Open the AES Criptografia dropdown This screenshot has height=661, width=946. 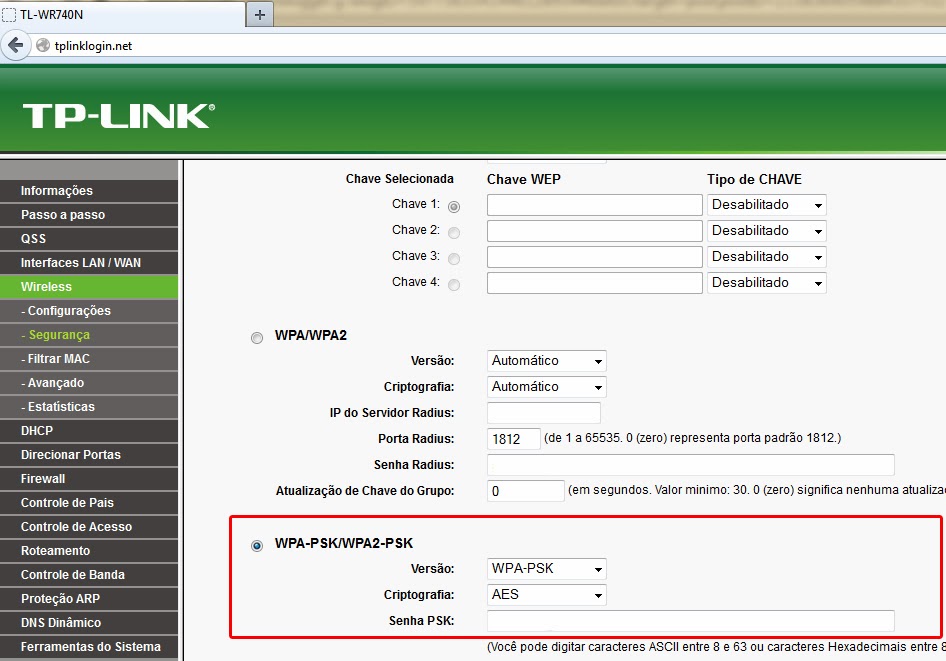tap(547, 595)
